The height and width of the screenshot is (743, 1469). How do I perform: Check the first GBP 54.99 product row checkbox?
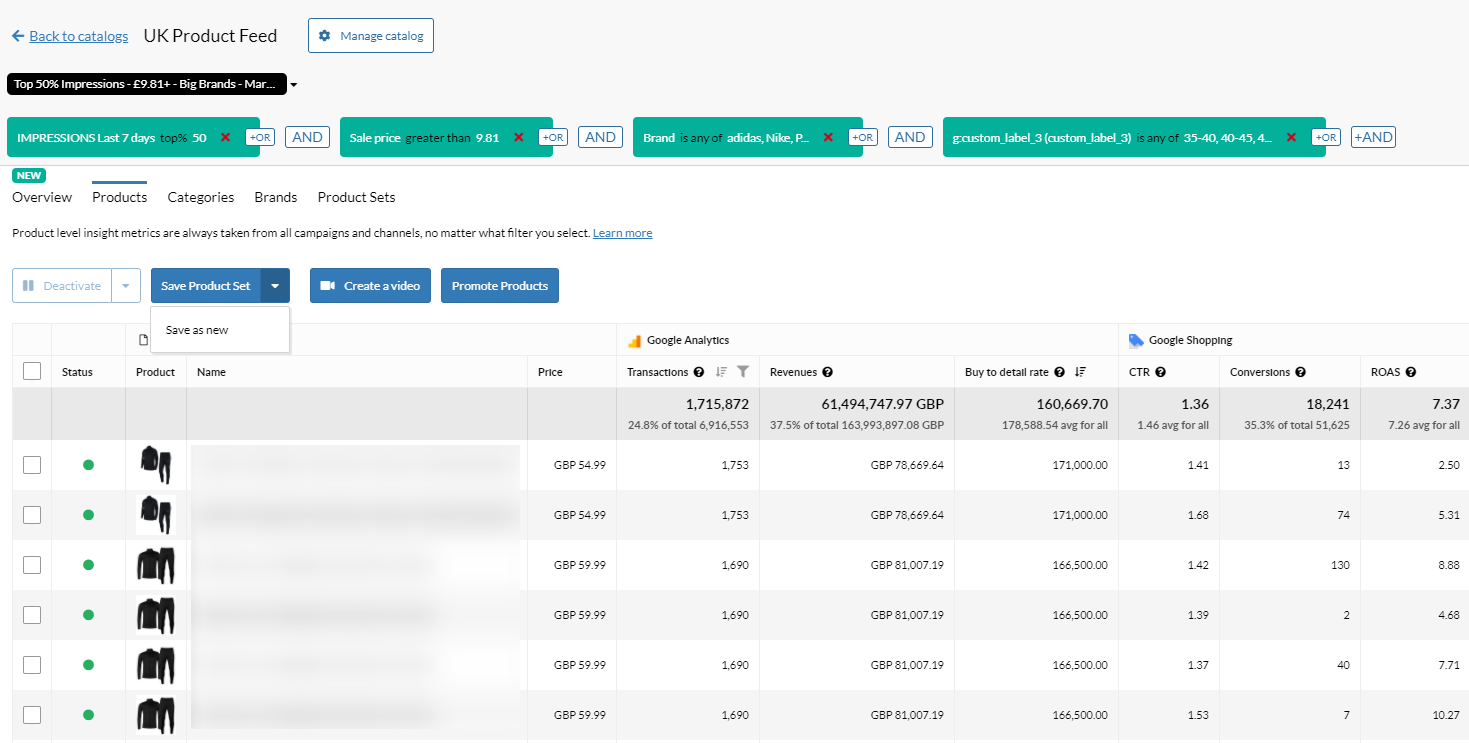(32, 465)
